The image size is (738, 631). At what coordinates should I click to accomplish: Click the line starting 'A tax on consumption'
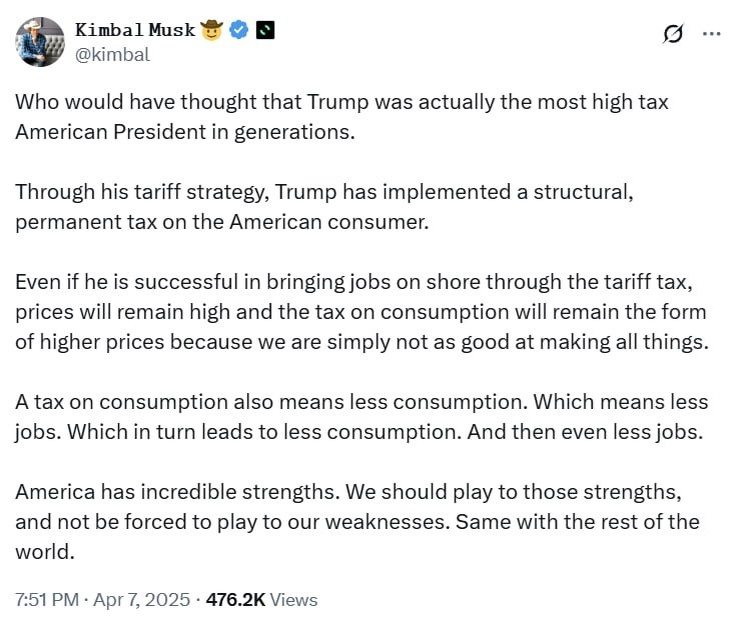coord(361,402)
